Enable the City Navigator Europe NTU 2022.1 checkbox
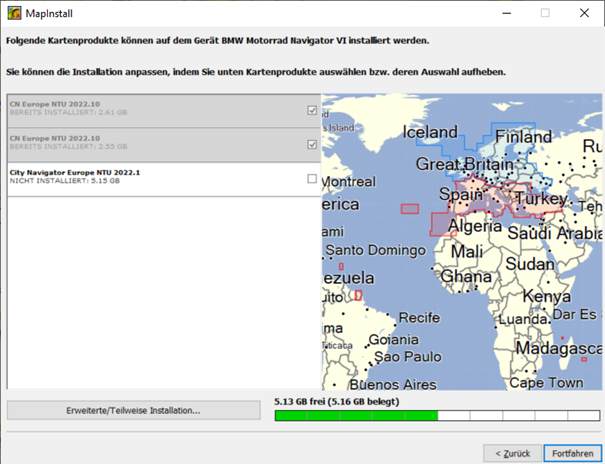Viewport: 605px width, 464px height. pyautogui.click(x=312, y=179)
